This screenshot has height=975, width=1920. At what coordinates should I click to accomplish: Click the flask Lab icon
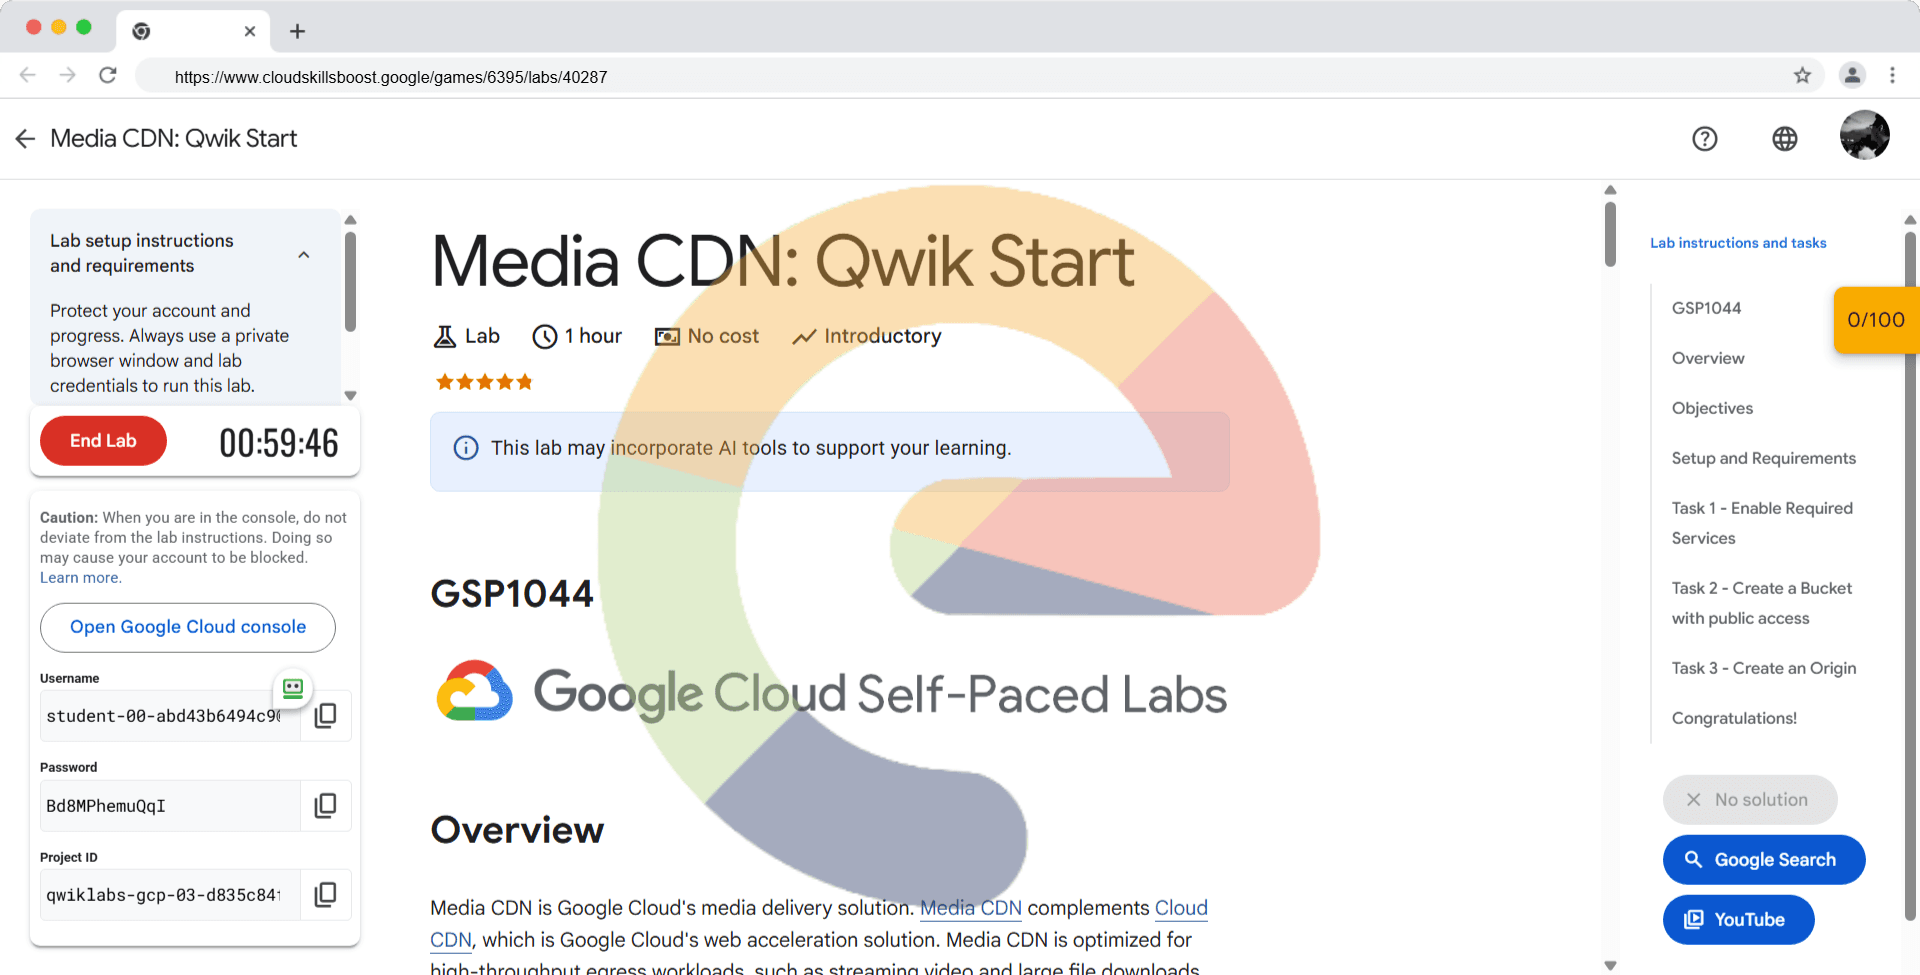444,337
